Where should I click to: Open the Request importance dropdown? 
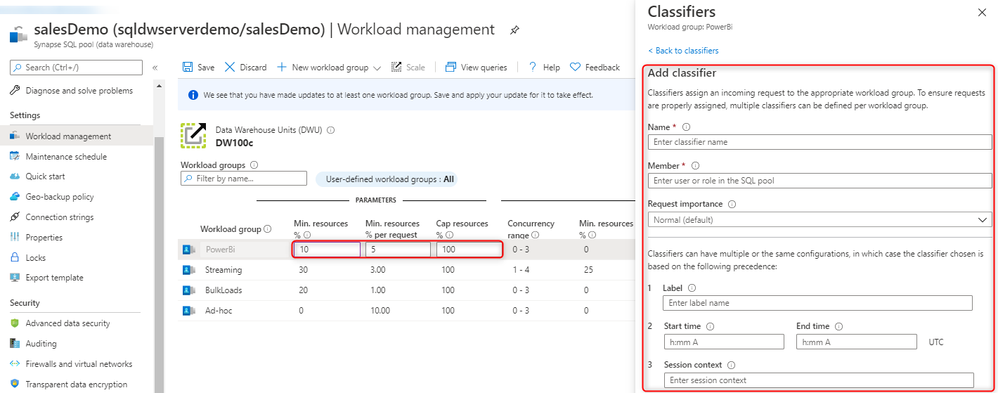[820, 220]
